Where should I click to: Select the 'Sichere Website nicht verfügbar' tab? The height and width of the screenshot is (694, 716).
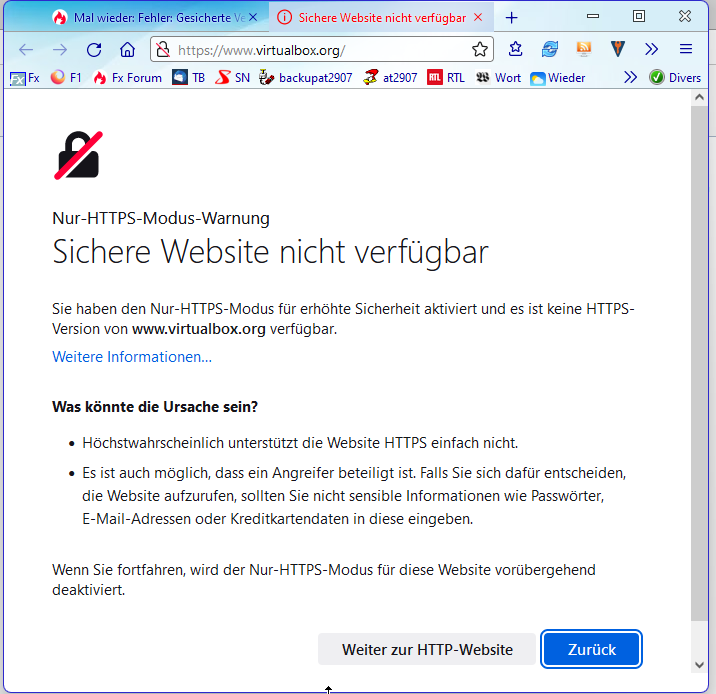(x=381, y=18)
